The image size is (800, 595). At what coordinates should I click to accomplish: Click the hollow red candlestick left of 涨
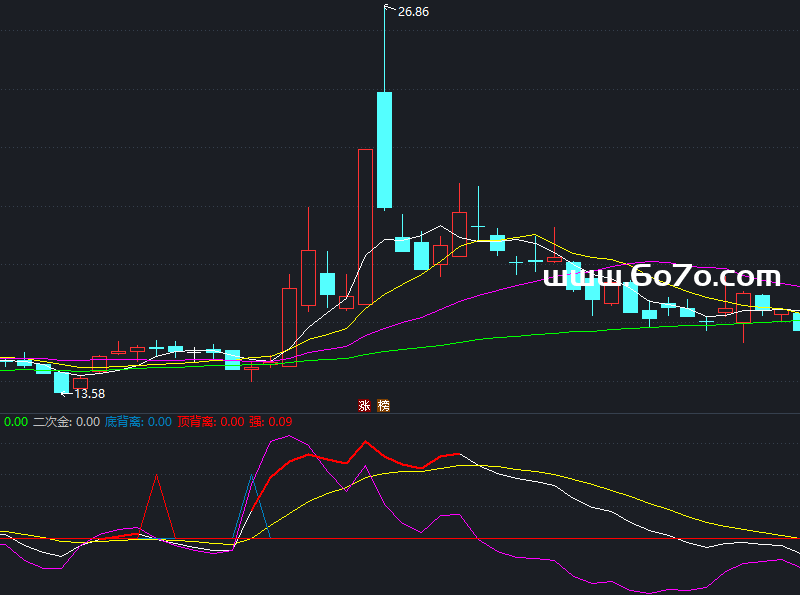pyautogui.click(x=289, y=327)
